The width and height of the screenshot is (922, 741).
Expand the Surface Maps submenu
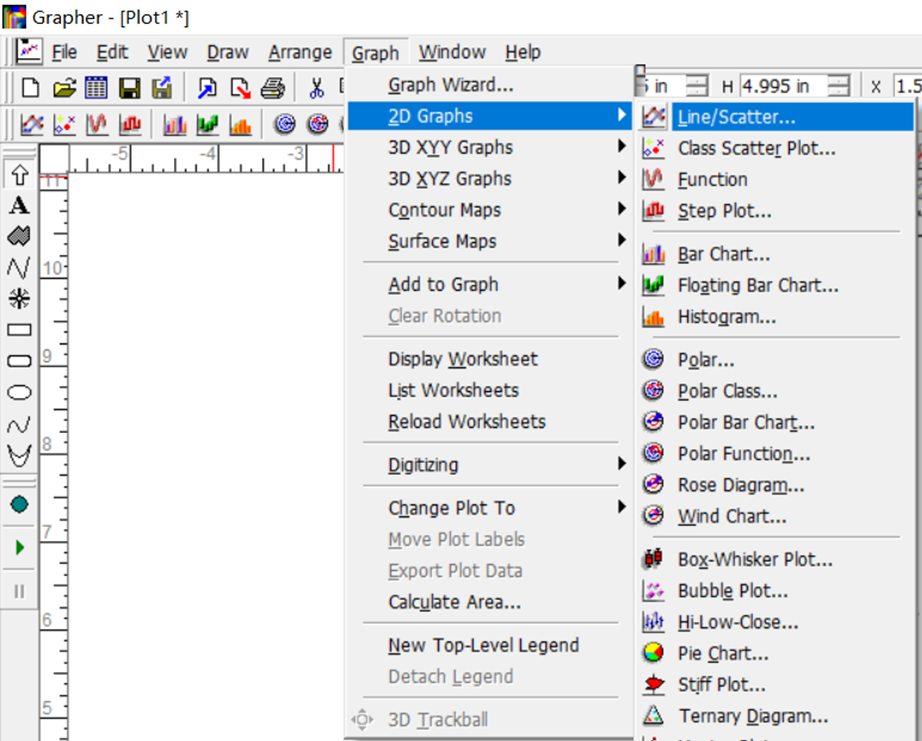[489, 241]
